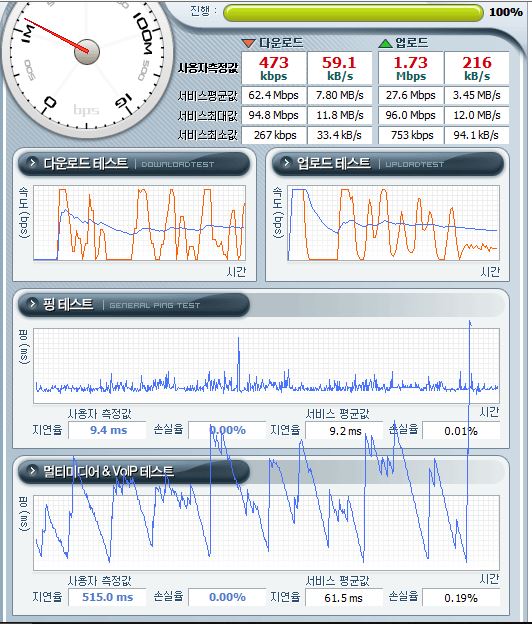Image resolution: width=532 pixels, height=624 pixels.
Task: Click arrow icon beside 핑 테스트 header
Action: tap(32, 304)
